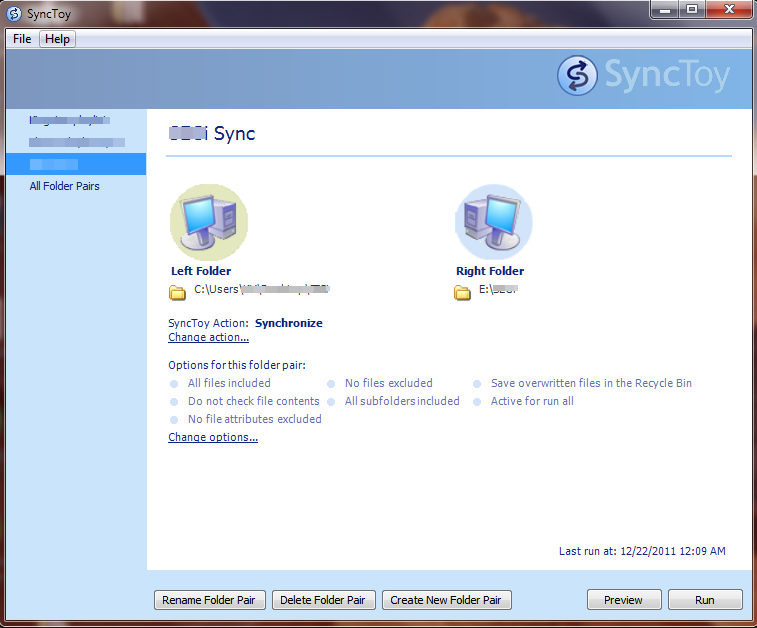Preview the sync operation
Image resolution: width=757 pixels, height=628 pixels.
(624, 600)
